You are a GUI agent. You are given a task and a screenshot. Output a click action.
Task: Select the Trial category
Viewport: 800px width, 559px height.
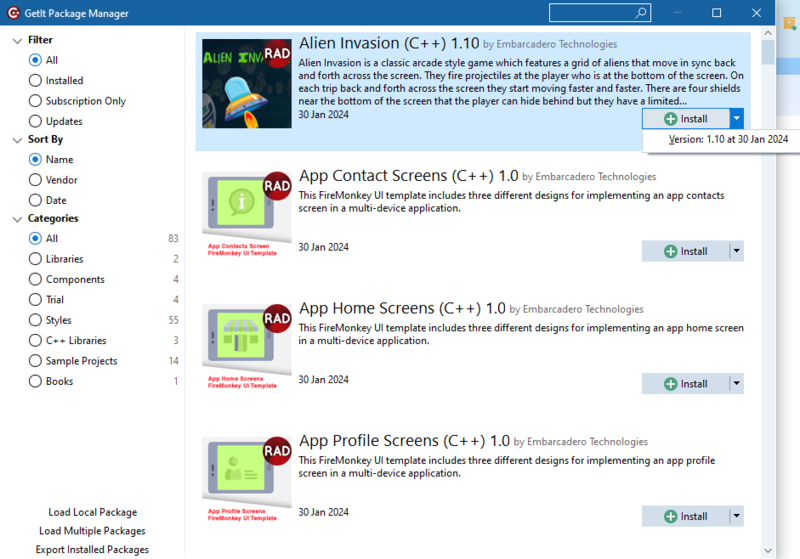click(35, 300)
